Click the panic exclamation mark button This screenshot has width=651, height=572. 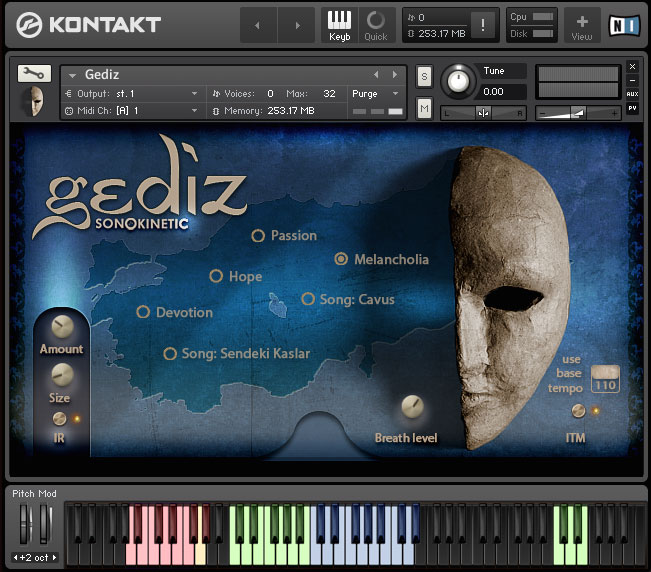pos(482,25)
